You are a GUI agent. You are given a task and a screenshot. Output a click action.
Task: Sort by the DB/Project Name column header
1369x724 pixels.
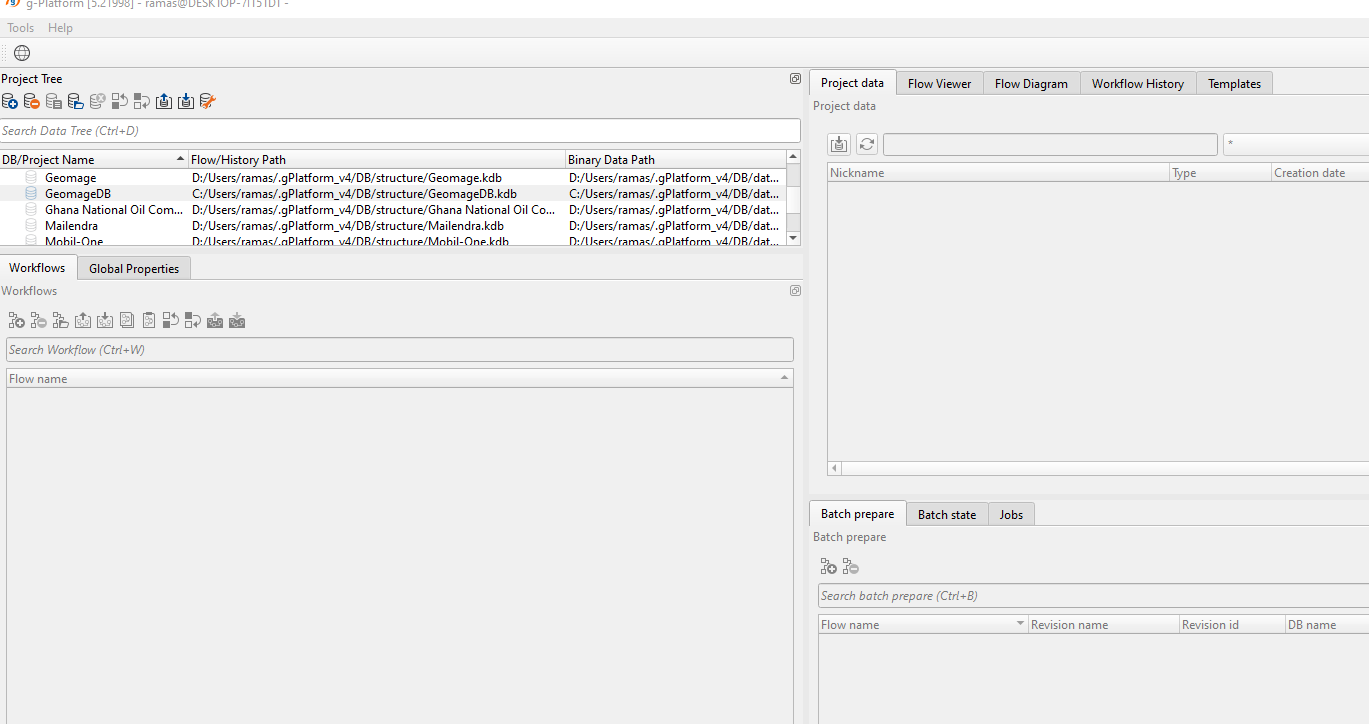pos(90,160)
